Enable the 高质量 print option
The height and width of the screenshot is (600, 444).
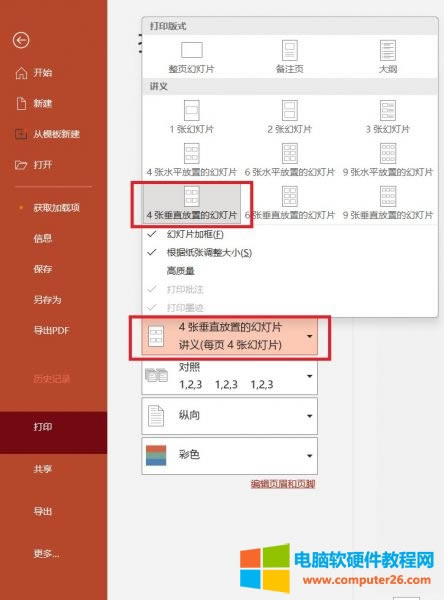tap(180, 271)
